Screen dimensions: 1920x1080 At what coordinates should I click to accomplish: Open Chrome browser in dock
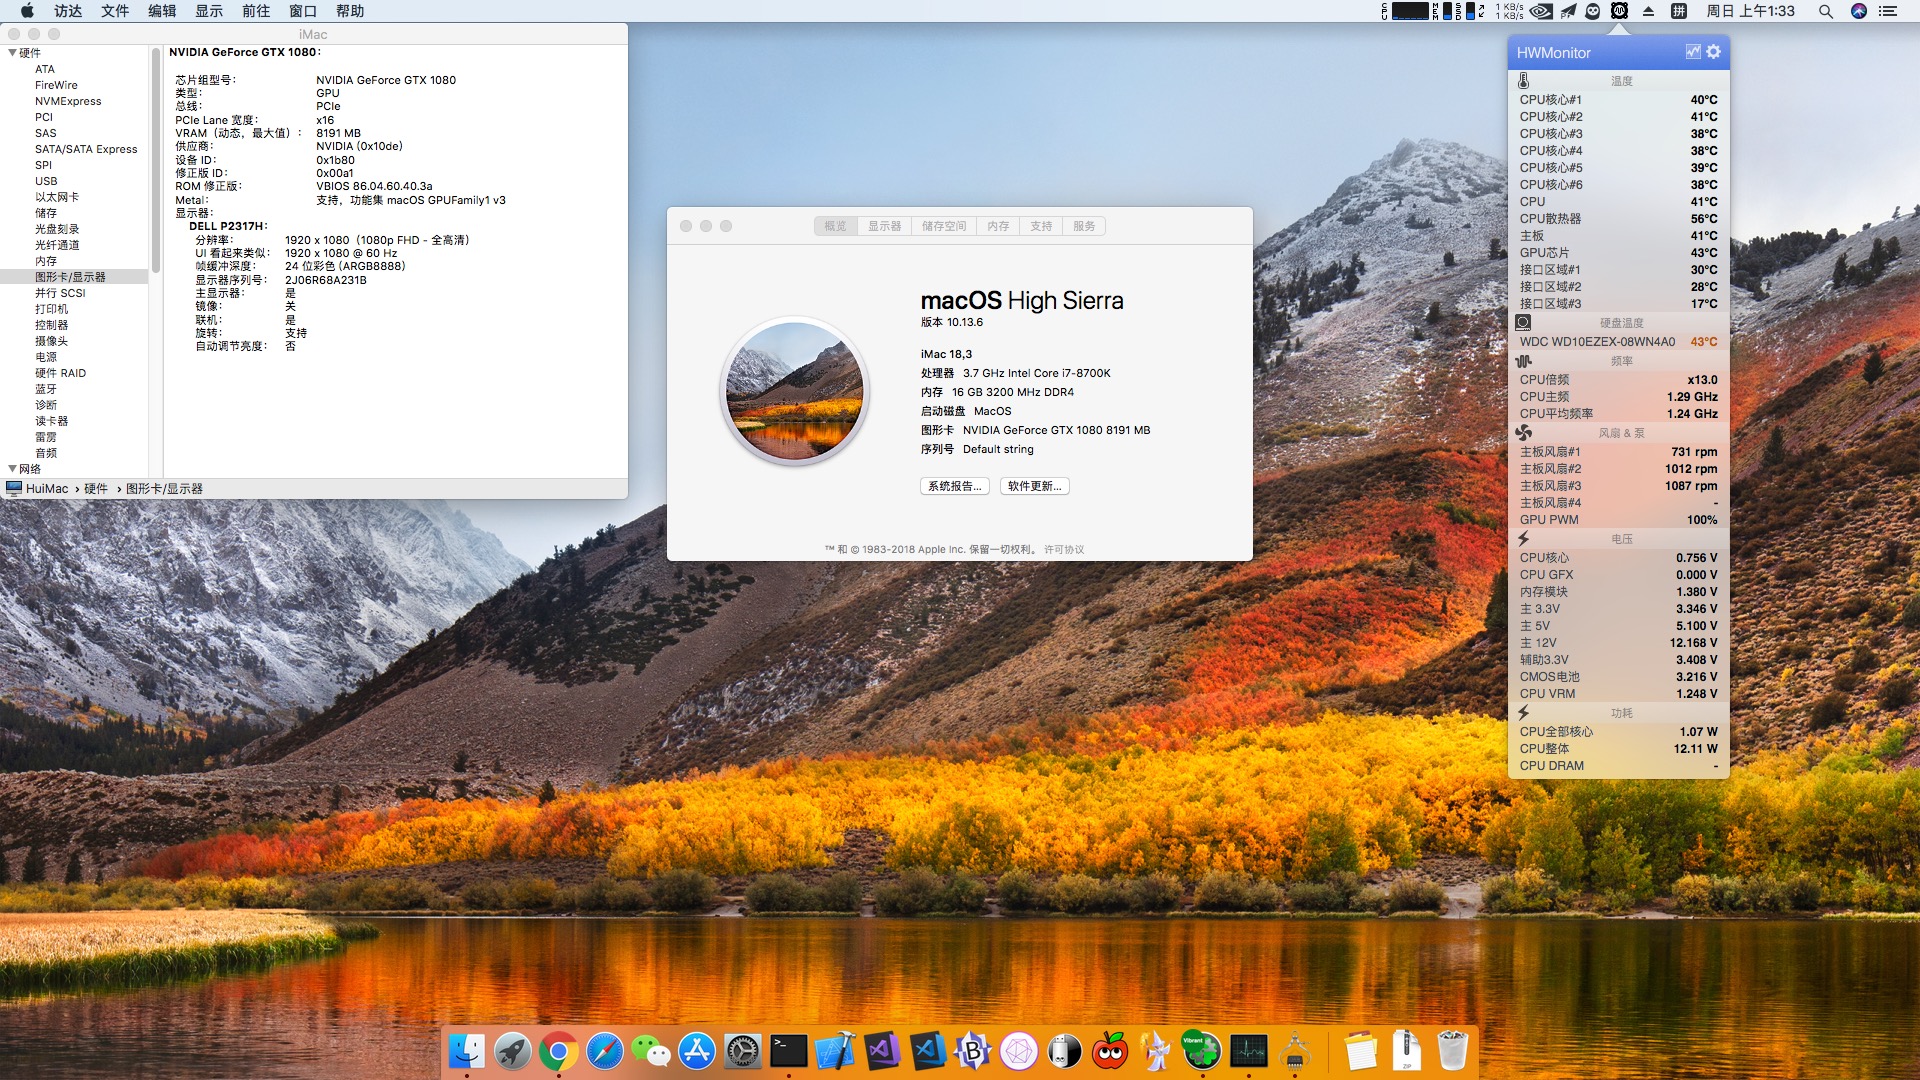tap(558, 1051)
